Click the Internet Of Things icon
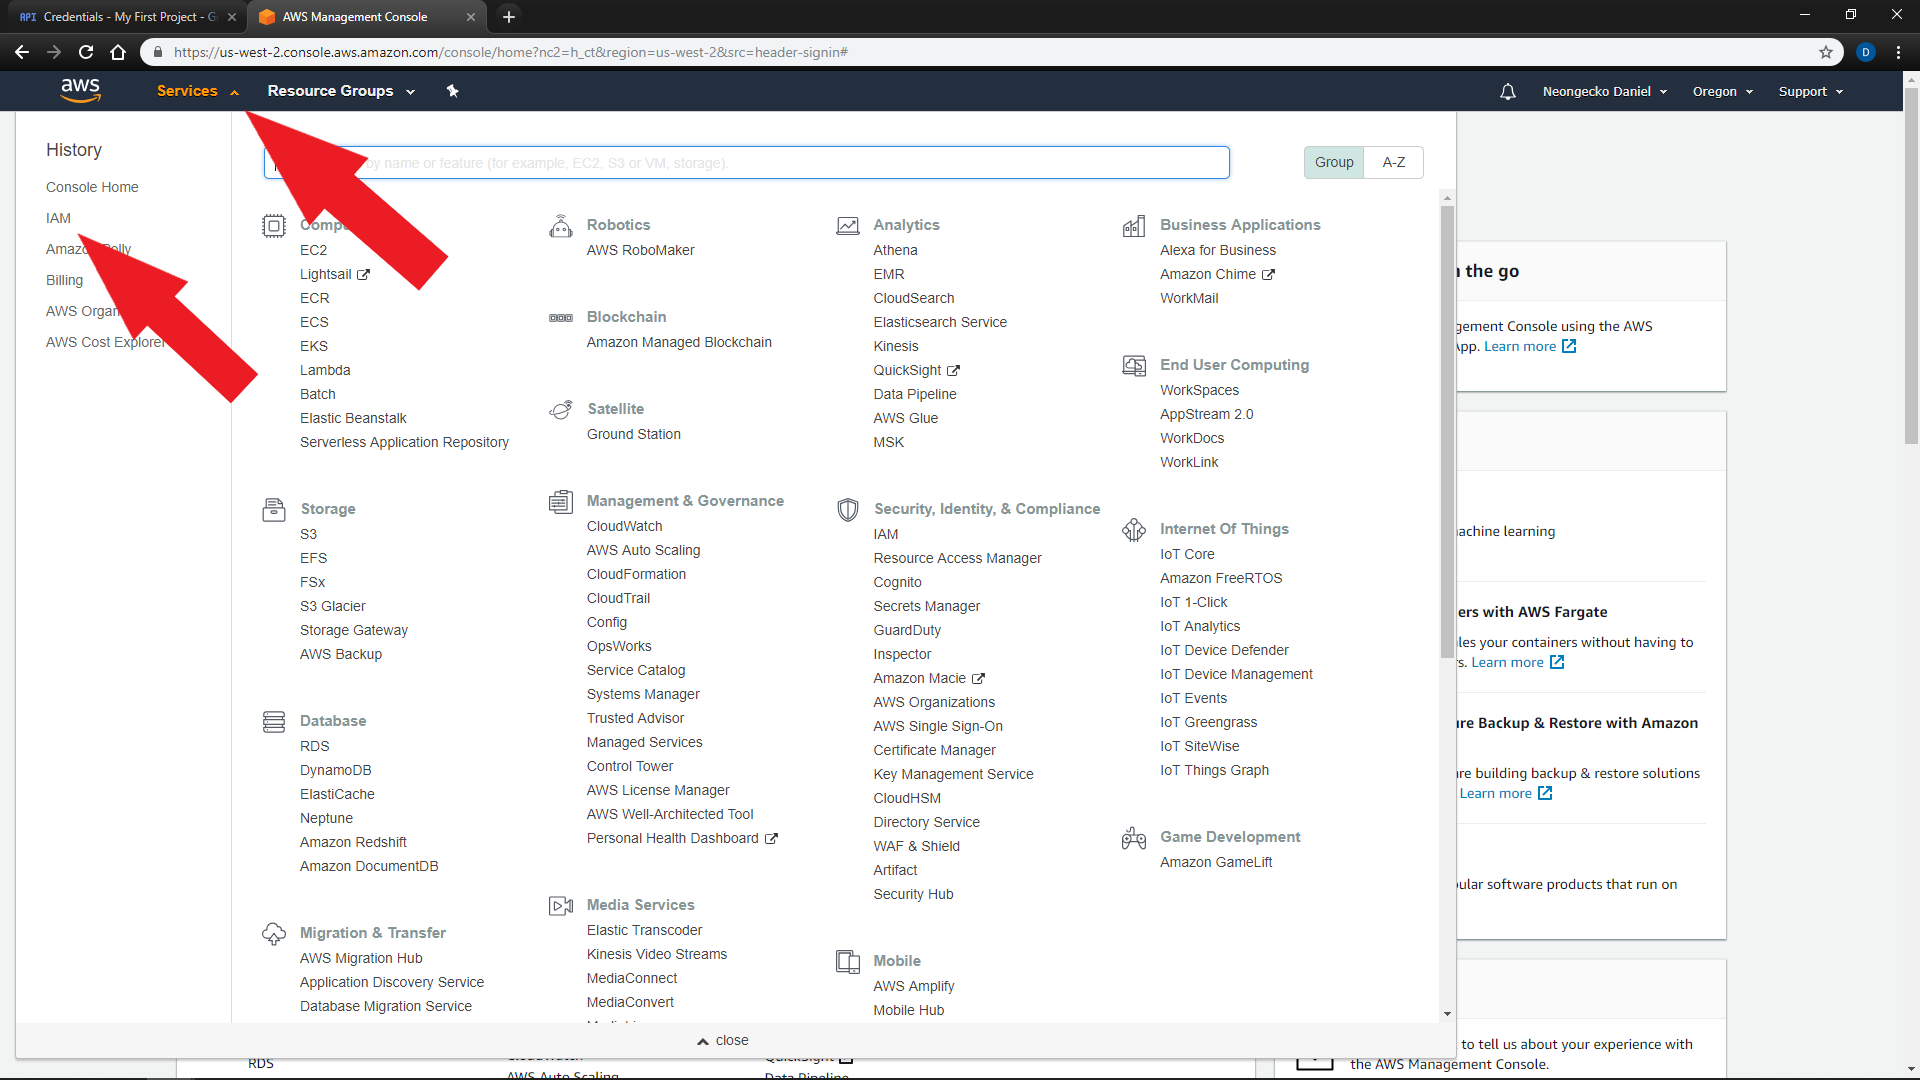Screen dimensions: 1920x1080 pos(1134,530)
